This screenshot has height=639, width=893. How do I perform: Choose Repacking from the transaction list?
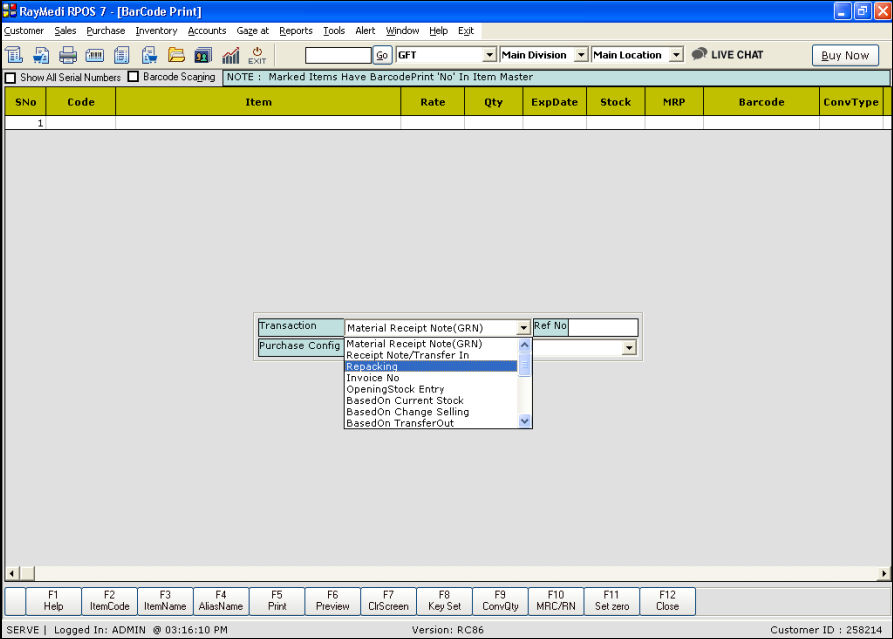[x=431, y=366]
